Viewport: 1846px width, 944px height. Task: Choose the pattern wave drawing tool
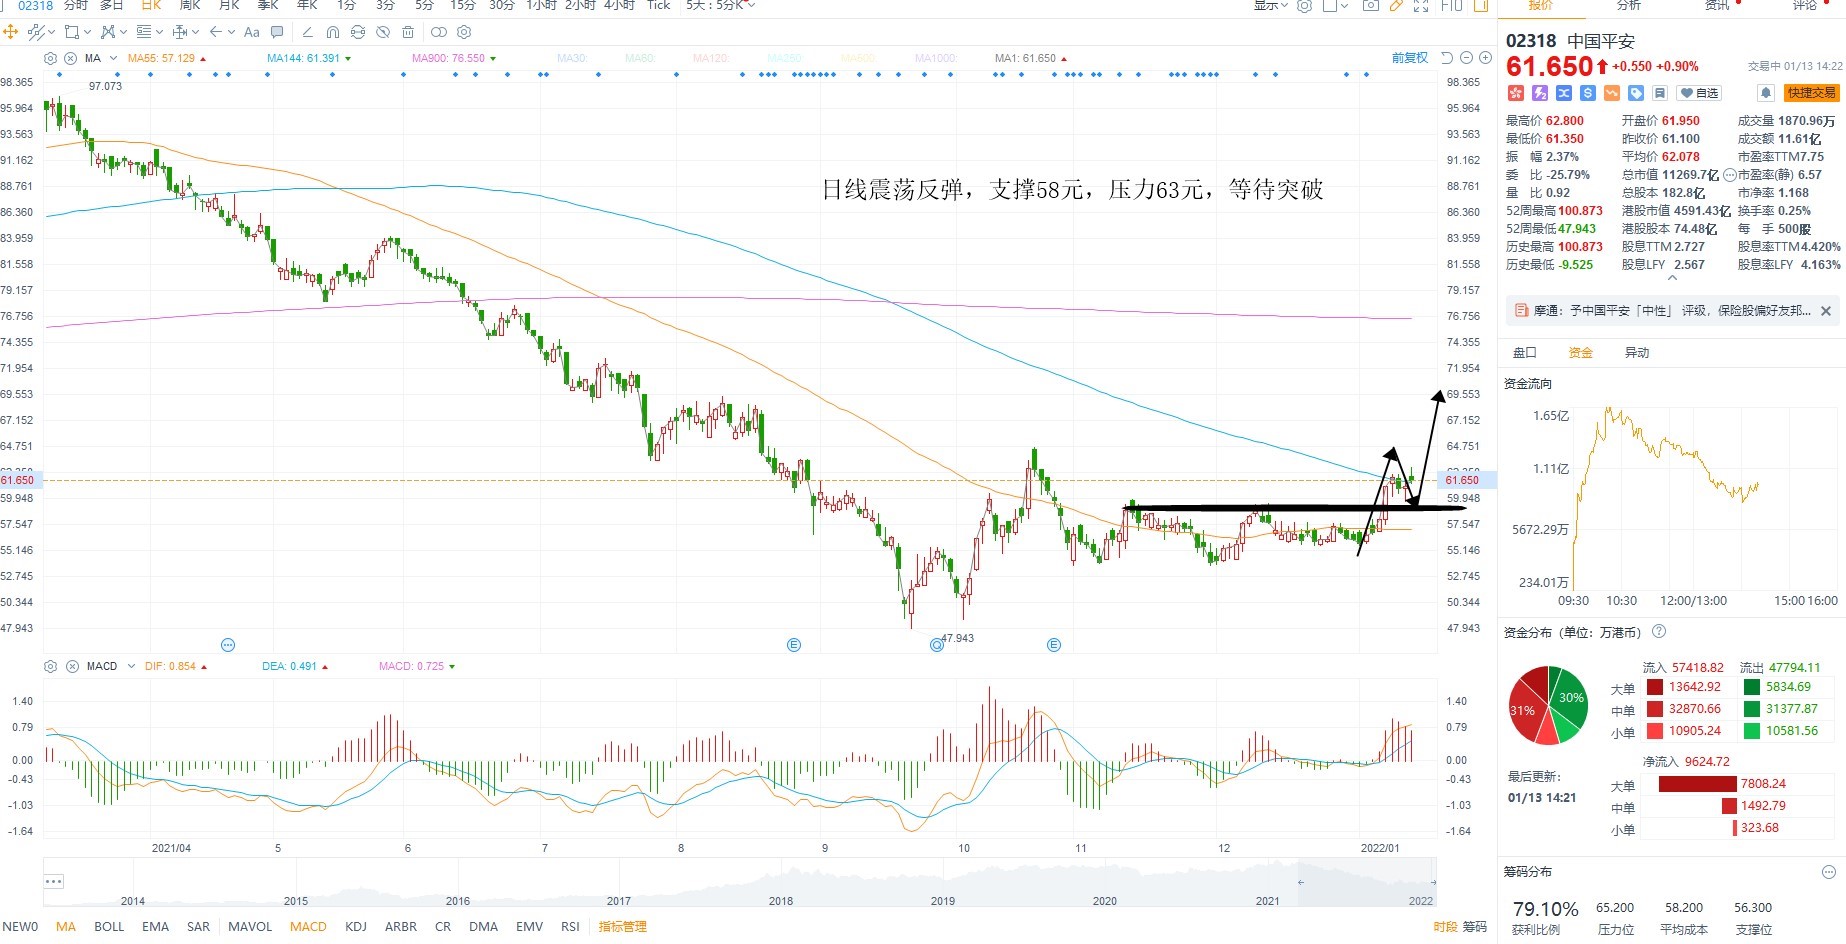pos(108,32)
